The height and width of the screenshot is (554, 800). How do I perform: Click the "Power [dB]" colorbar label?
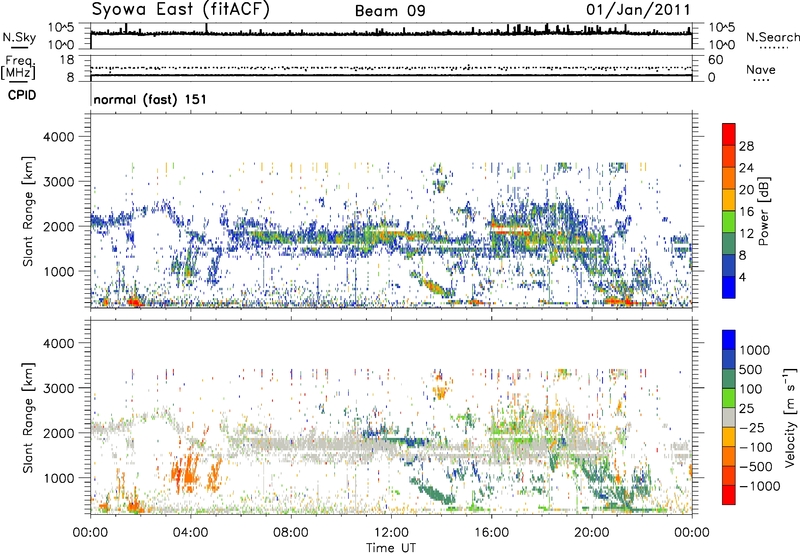point(764,211)
